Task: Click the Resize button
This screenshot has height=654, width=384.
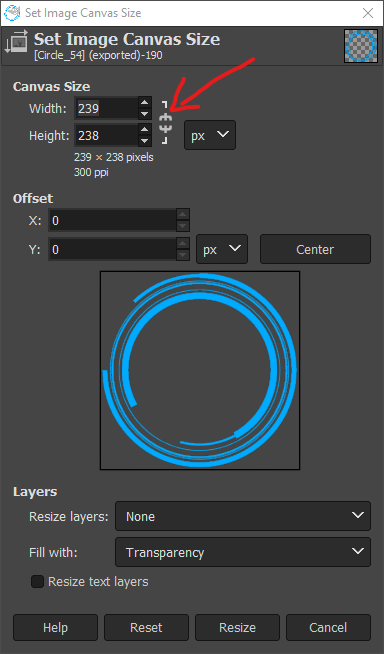Action: (237, 627)
